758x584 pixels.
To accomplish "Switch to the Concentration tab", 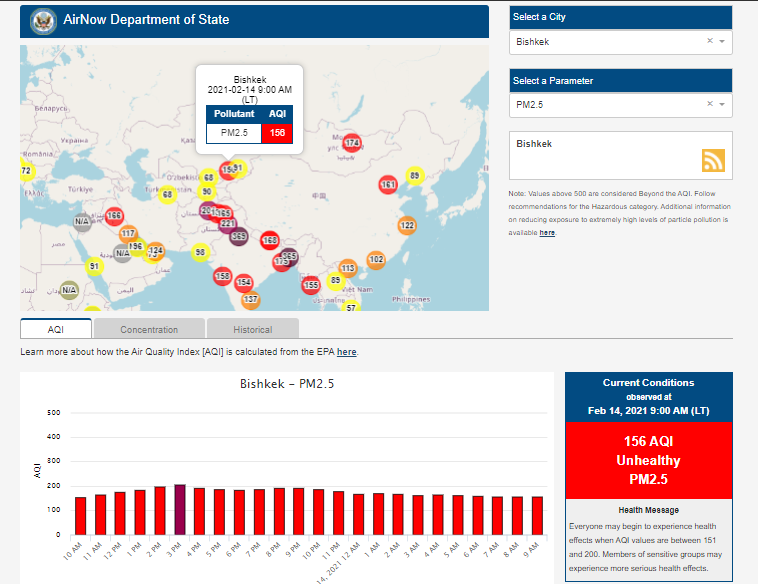I will click(149, 329).
